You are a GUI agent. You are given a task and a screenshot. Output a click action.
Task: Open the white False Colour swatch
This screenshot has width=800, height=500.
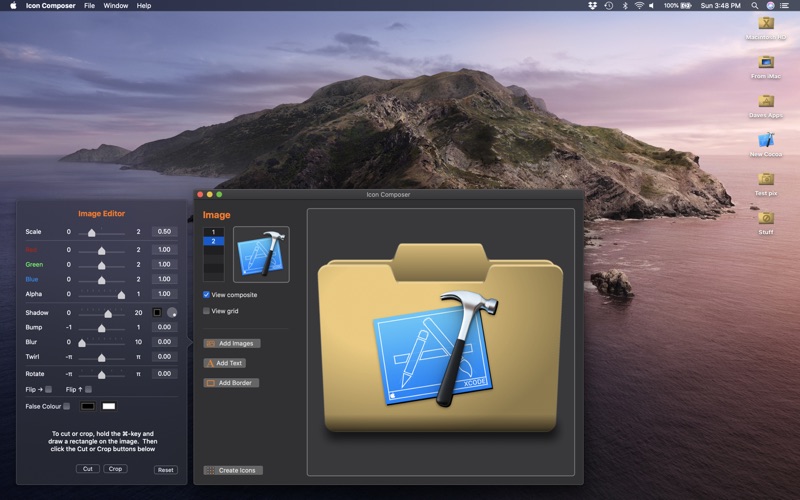pos(109,406)
